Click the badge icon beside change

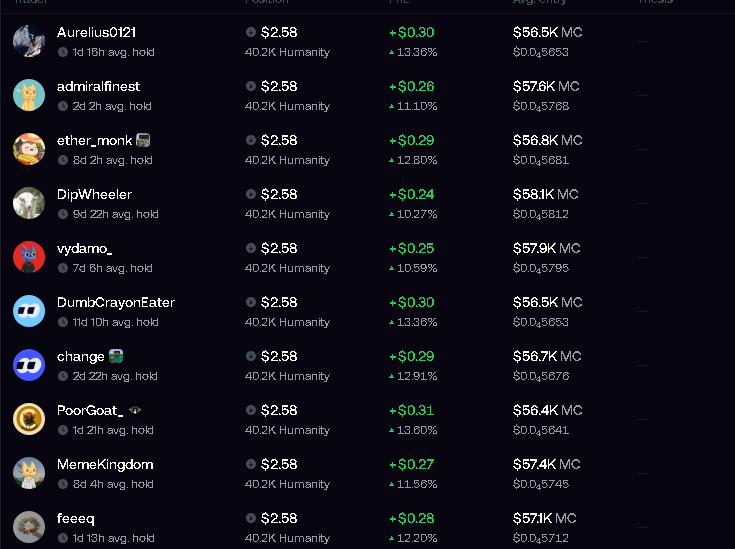(x=116, y=356)
